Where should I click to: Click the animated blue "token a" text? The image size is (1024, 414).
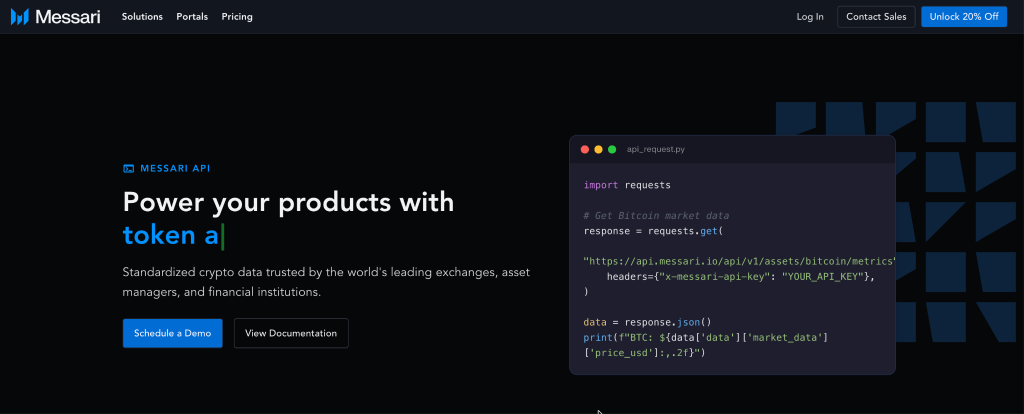click(x=171, y=235)
